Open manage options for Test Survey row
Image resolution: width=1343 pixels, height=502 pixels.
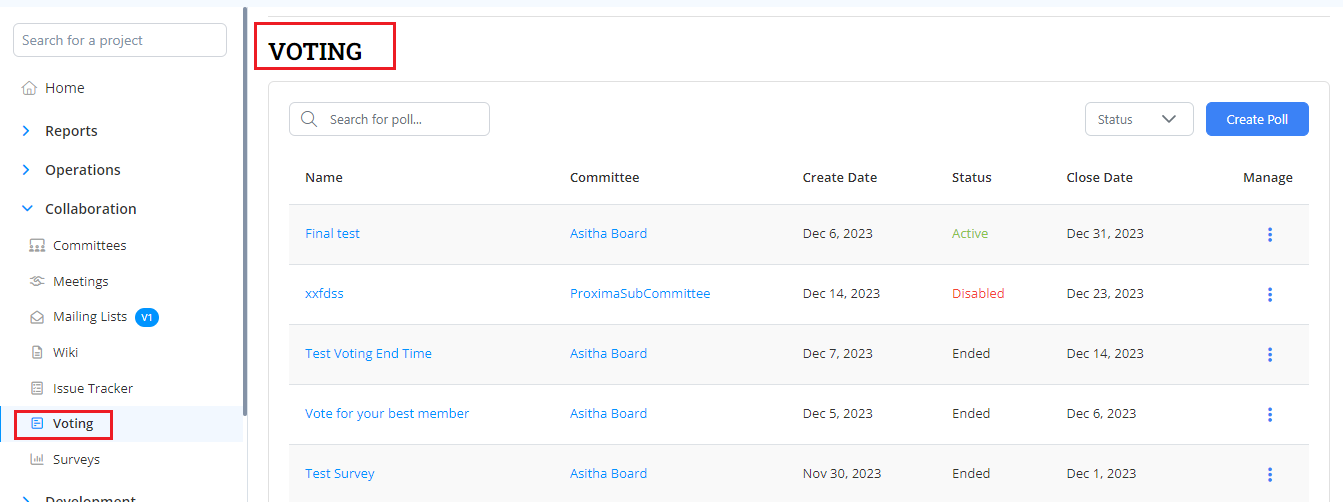pos(1269,474)
